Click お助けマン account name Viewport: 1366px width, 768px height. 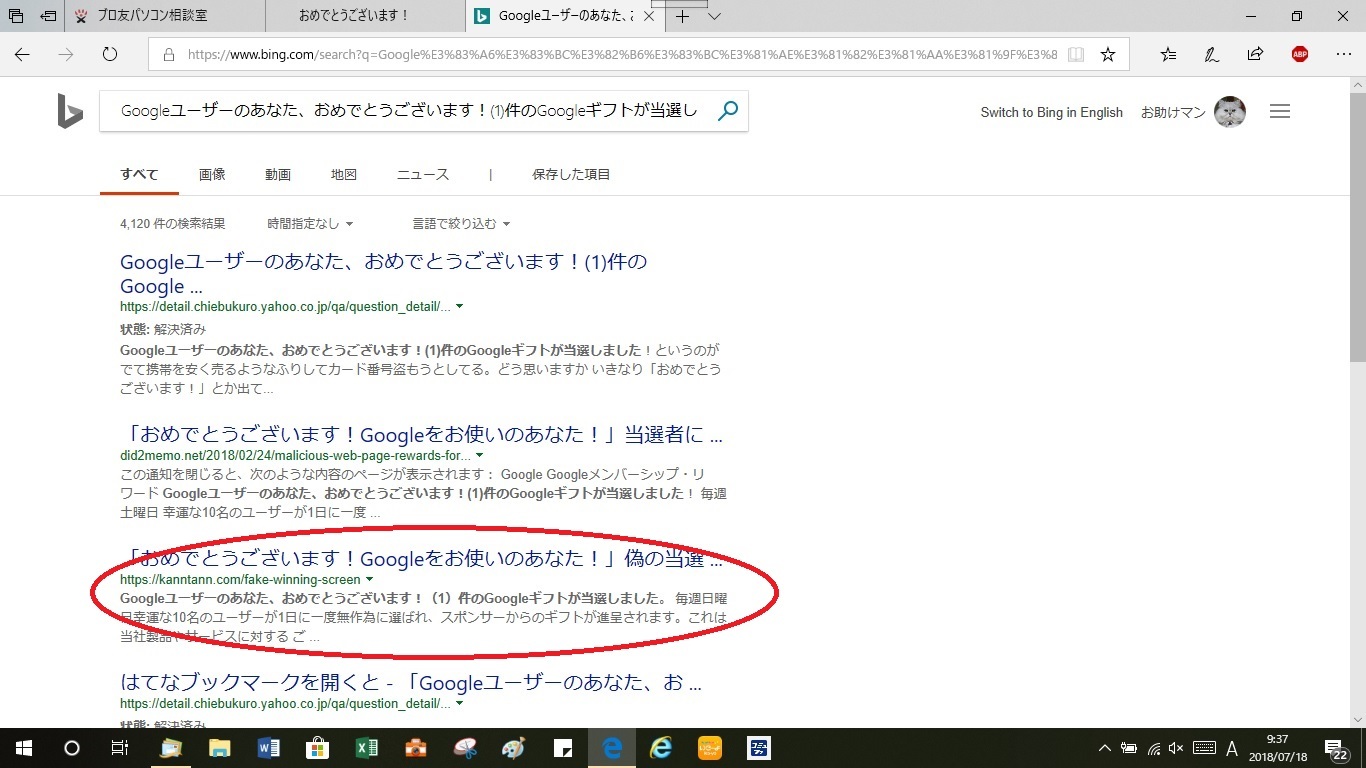[1173, 112]
